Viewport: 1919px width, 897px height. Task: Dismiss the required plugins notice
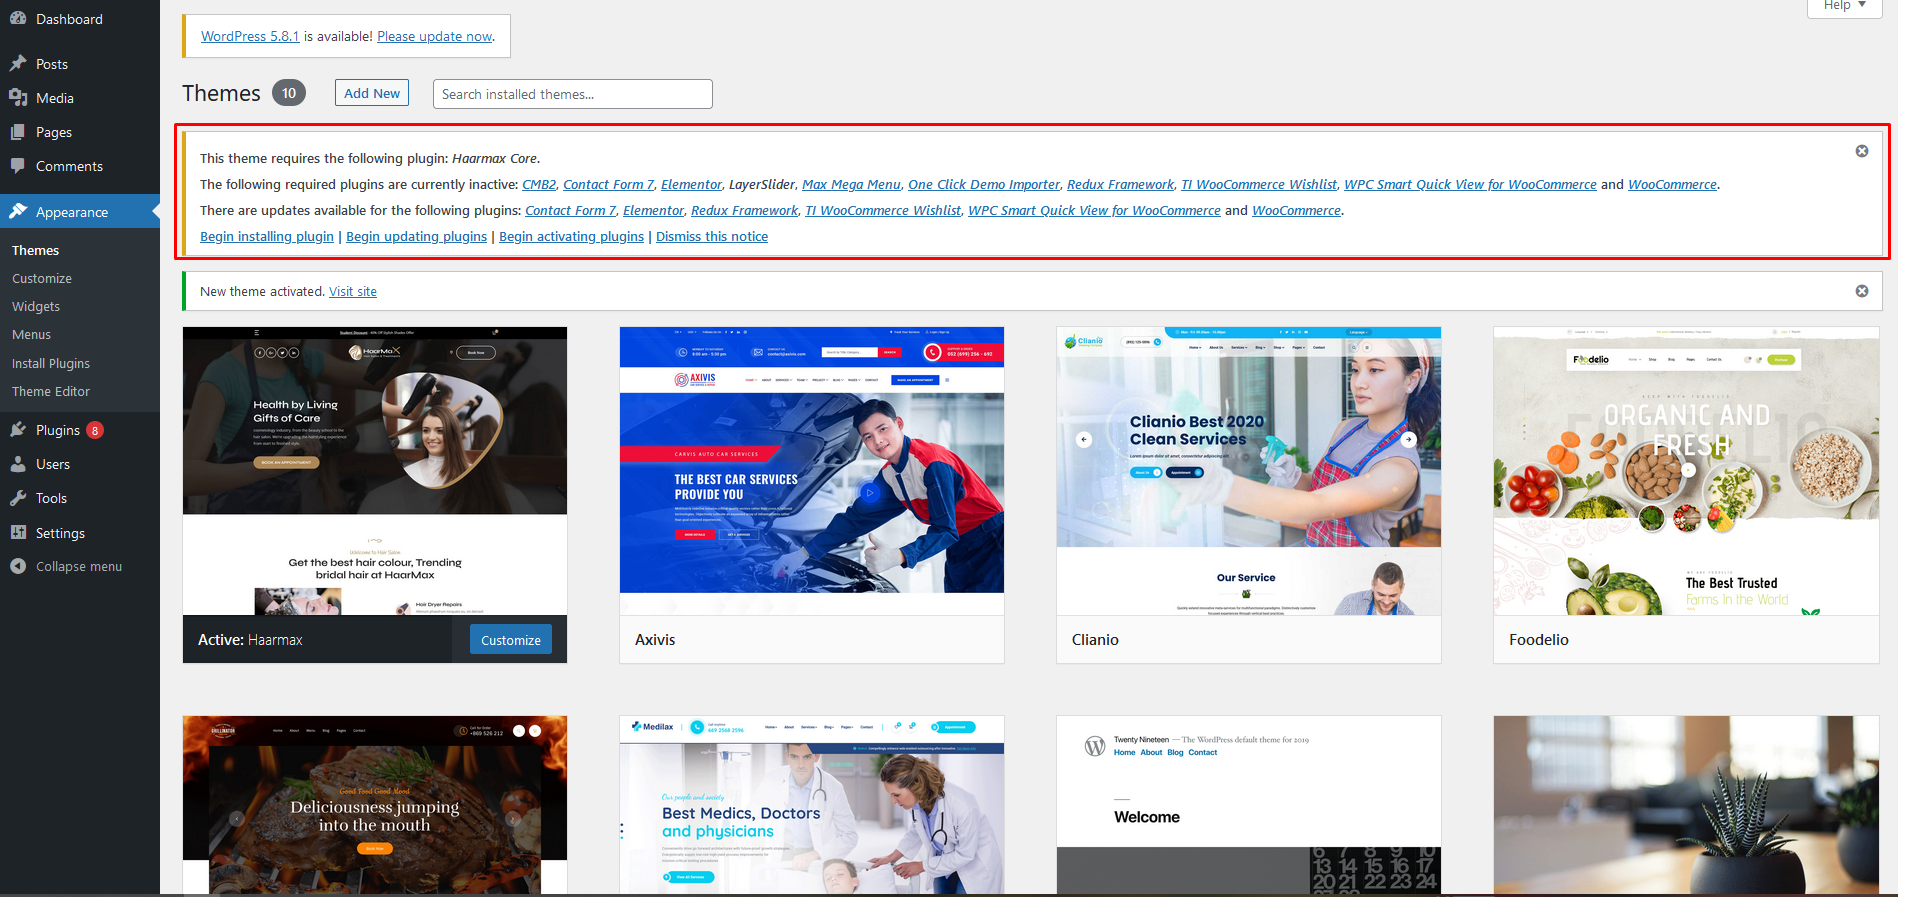point(1861,151)
